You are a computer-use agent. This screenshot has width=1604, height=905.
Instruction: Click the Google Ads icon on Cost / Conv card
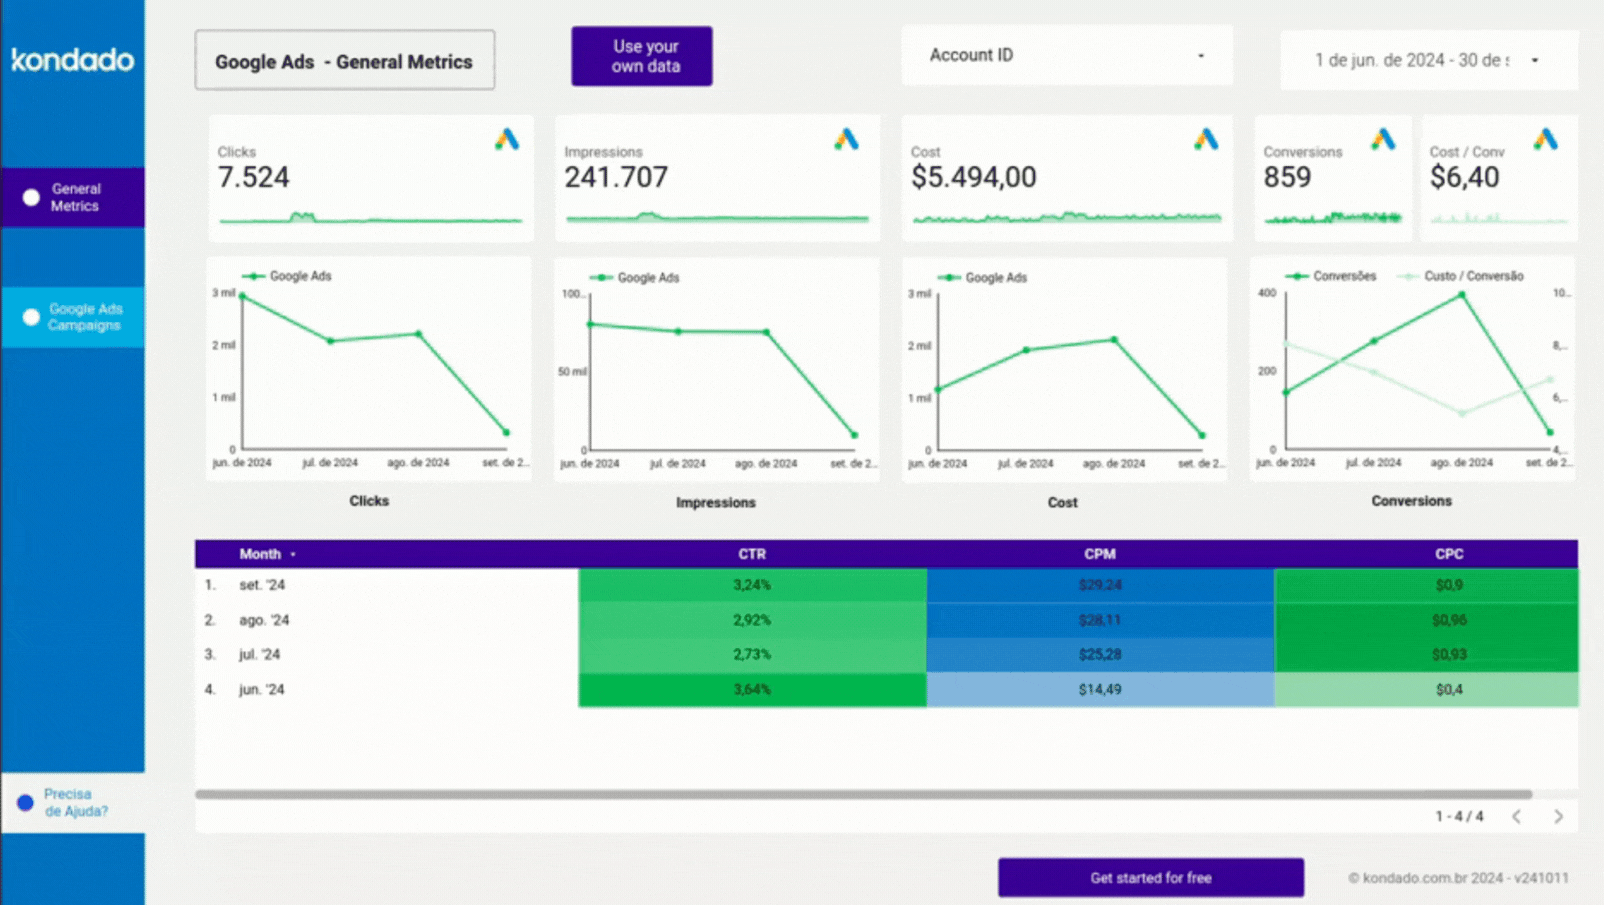tap(1546, 140)
